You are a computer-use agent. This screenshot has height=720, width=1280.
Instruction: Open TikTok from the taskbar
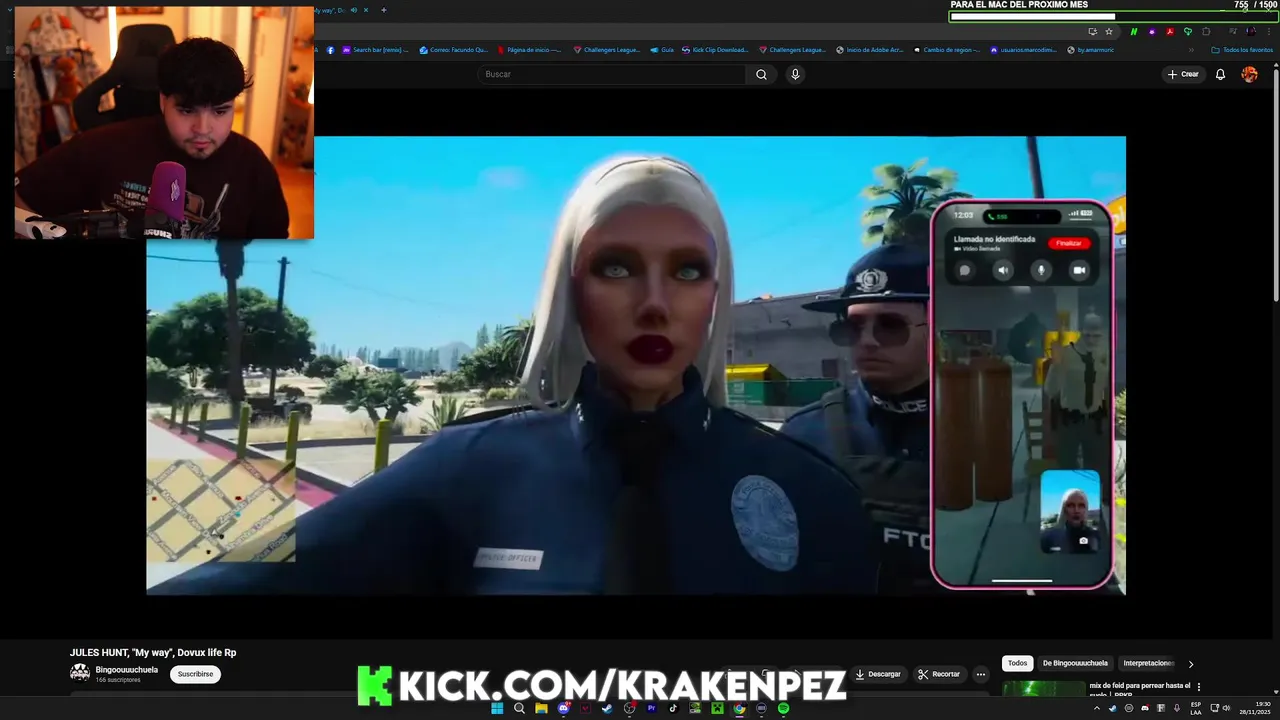point(673,708)
